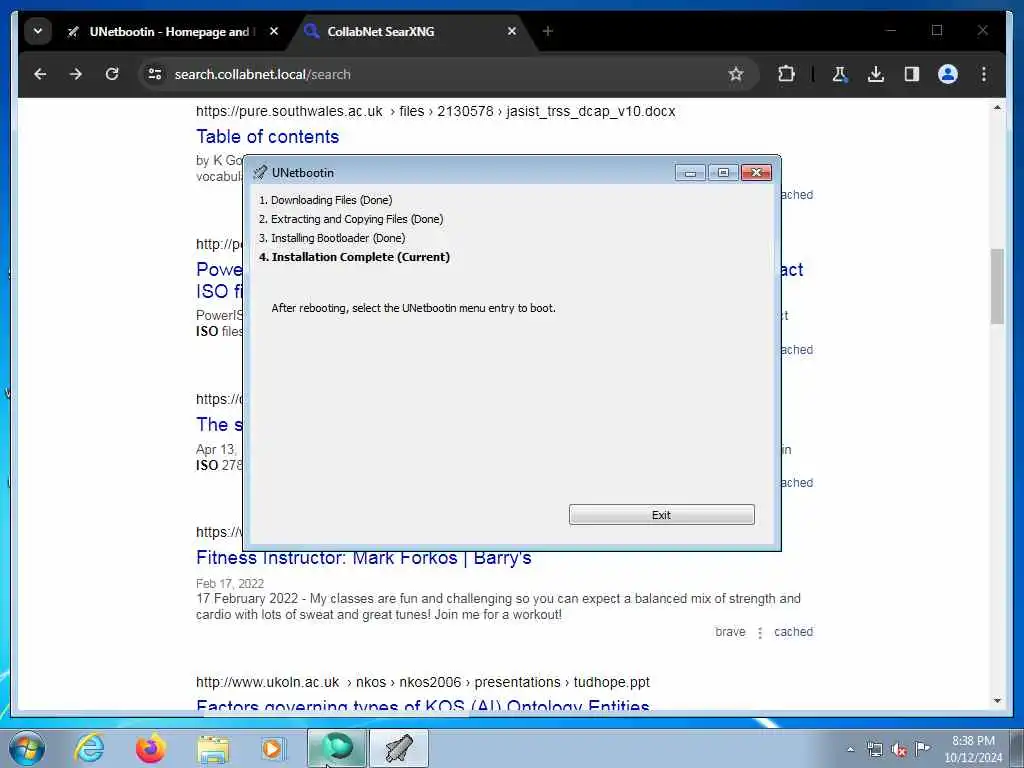Click cached link of Mark Forkos result
Viewport: 1024px width, 768px height.
pyautogui.click(x=793, y=632)
